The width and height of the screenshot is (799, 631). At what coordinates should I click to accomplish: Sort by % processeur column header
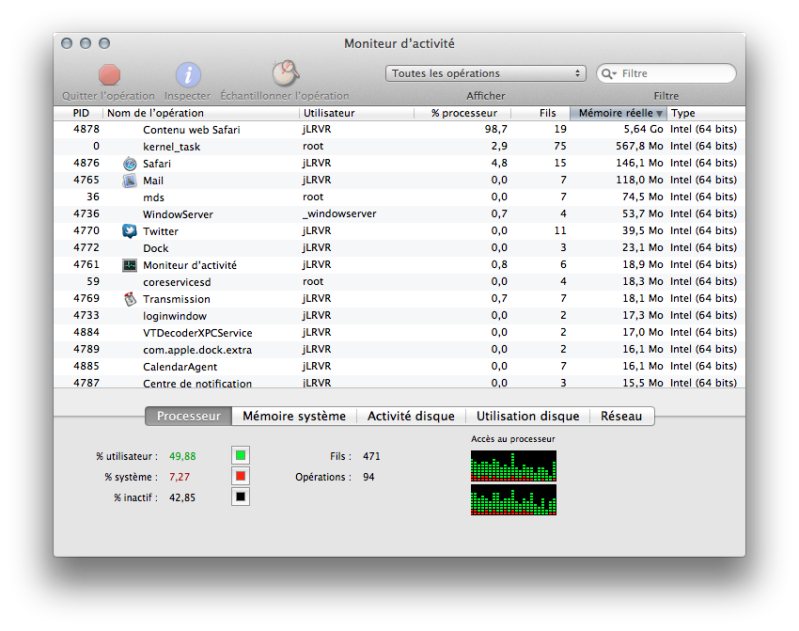[x=463, y=113]
